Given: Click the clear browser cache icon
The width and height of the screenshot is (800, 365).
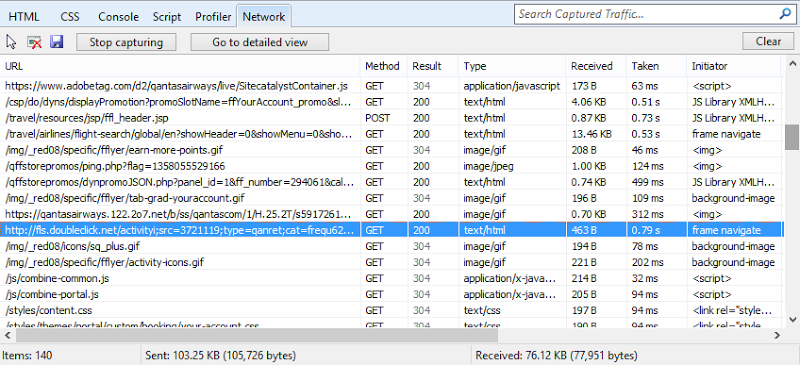Looking at the screenshot, I should (x=34, y=42).
